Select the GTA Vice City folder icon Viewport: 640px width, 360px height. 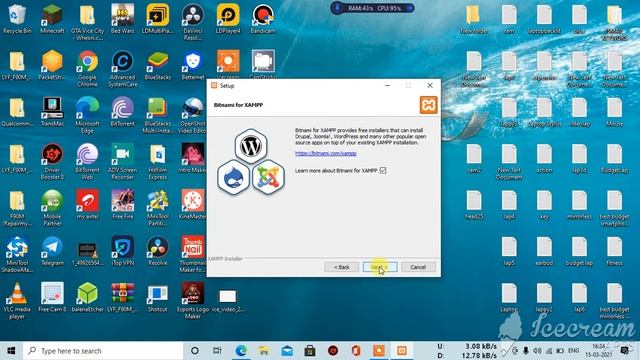(x=87, y=22)
